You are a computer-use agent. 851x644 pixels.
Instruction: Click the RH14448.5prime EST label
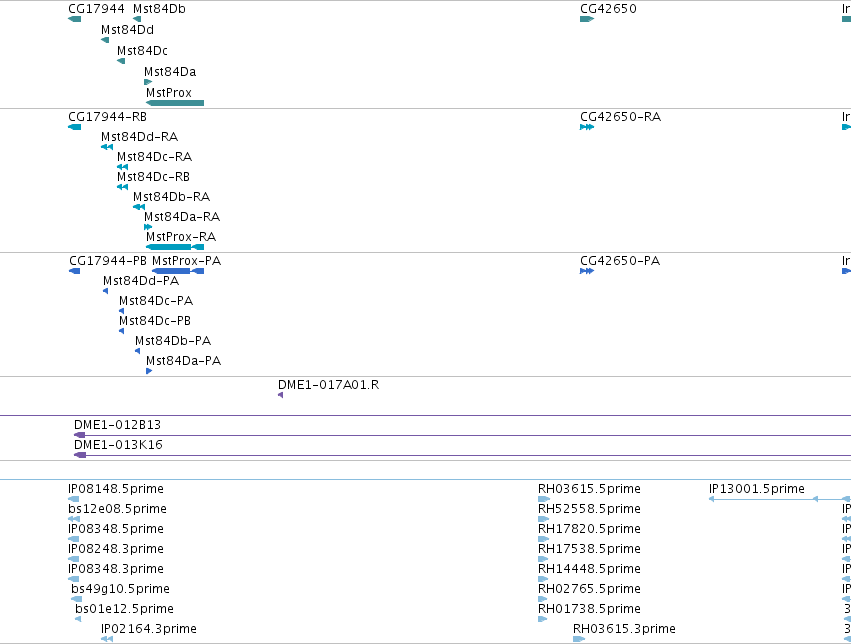pyautogui.click(x=589, y=569)
